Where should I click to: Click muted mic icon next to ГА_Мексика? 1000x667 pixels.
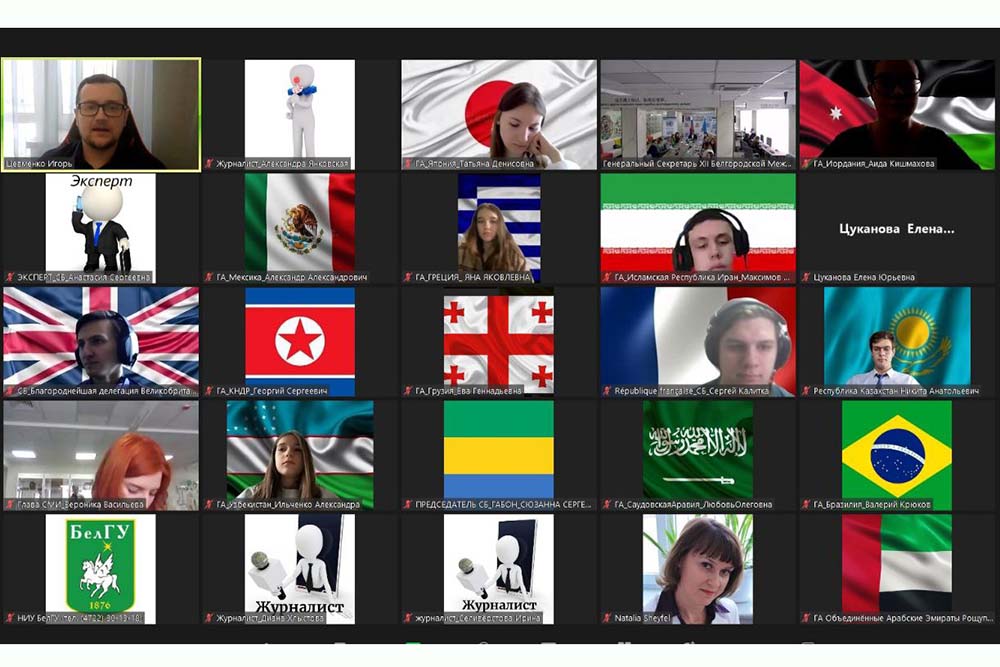tap(209, 277)
